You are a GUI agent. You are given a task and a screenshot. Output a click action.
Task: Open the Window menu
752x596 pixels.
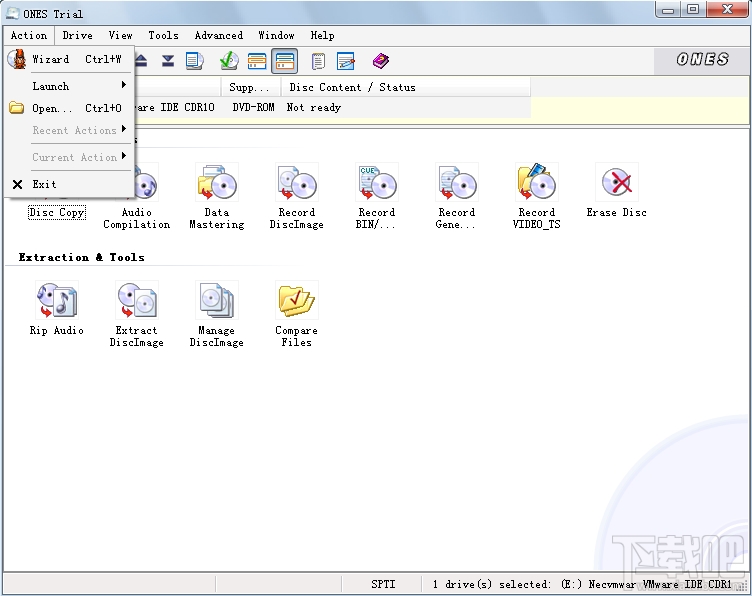coord(276,35)
